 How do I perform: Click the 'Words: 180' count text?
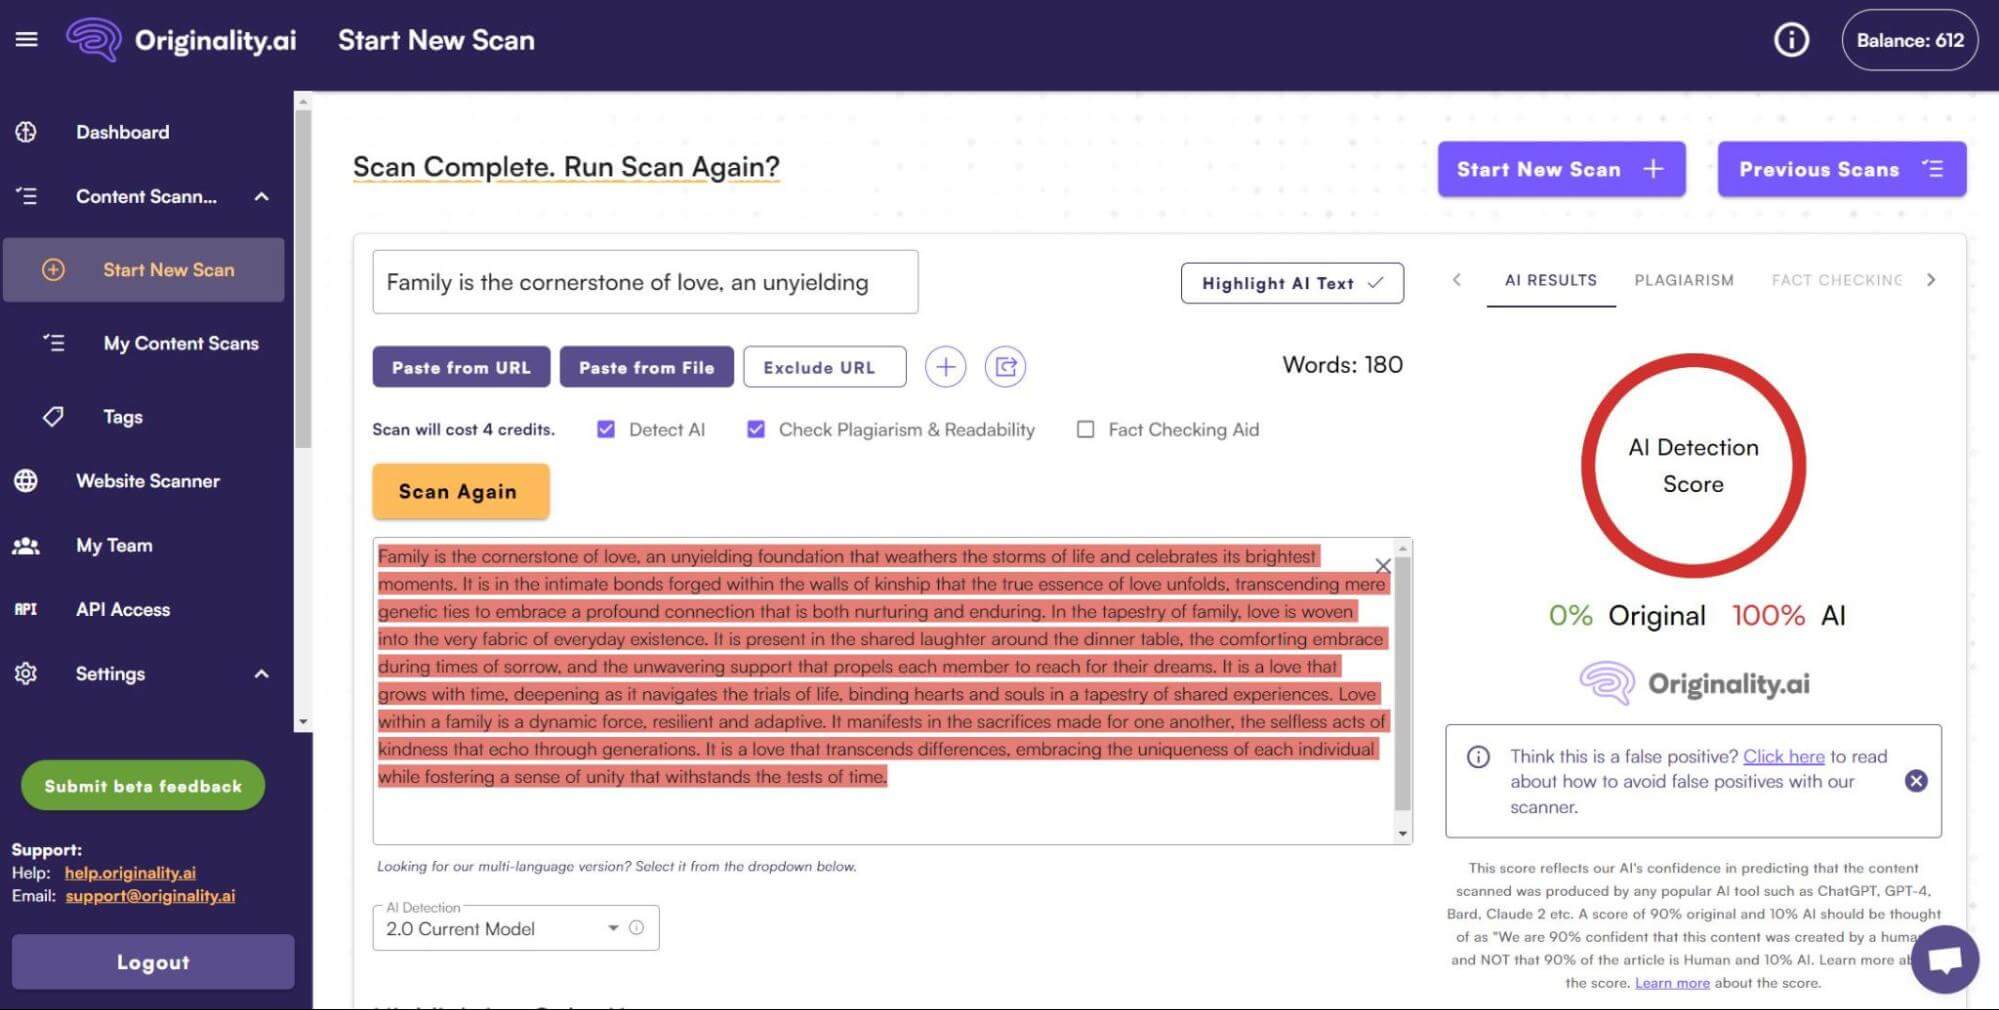click(1342, 365)
